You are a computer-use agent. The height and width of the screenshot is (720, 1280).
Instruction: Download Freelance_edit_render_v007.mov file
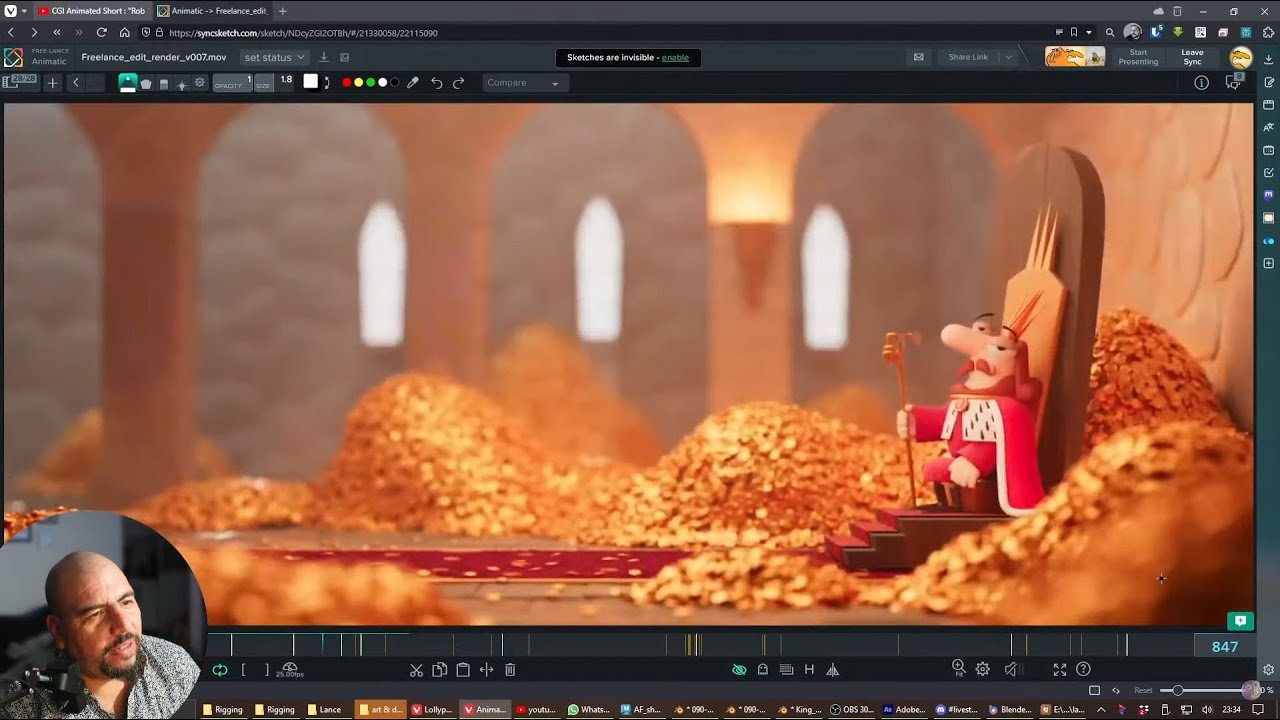point(323,57)
